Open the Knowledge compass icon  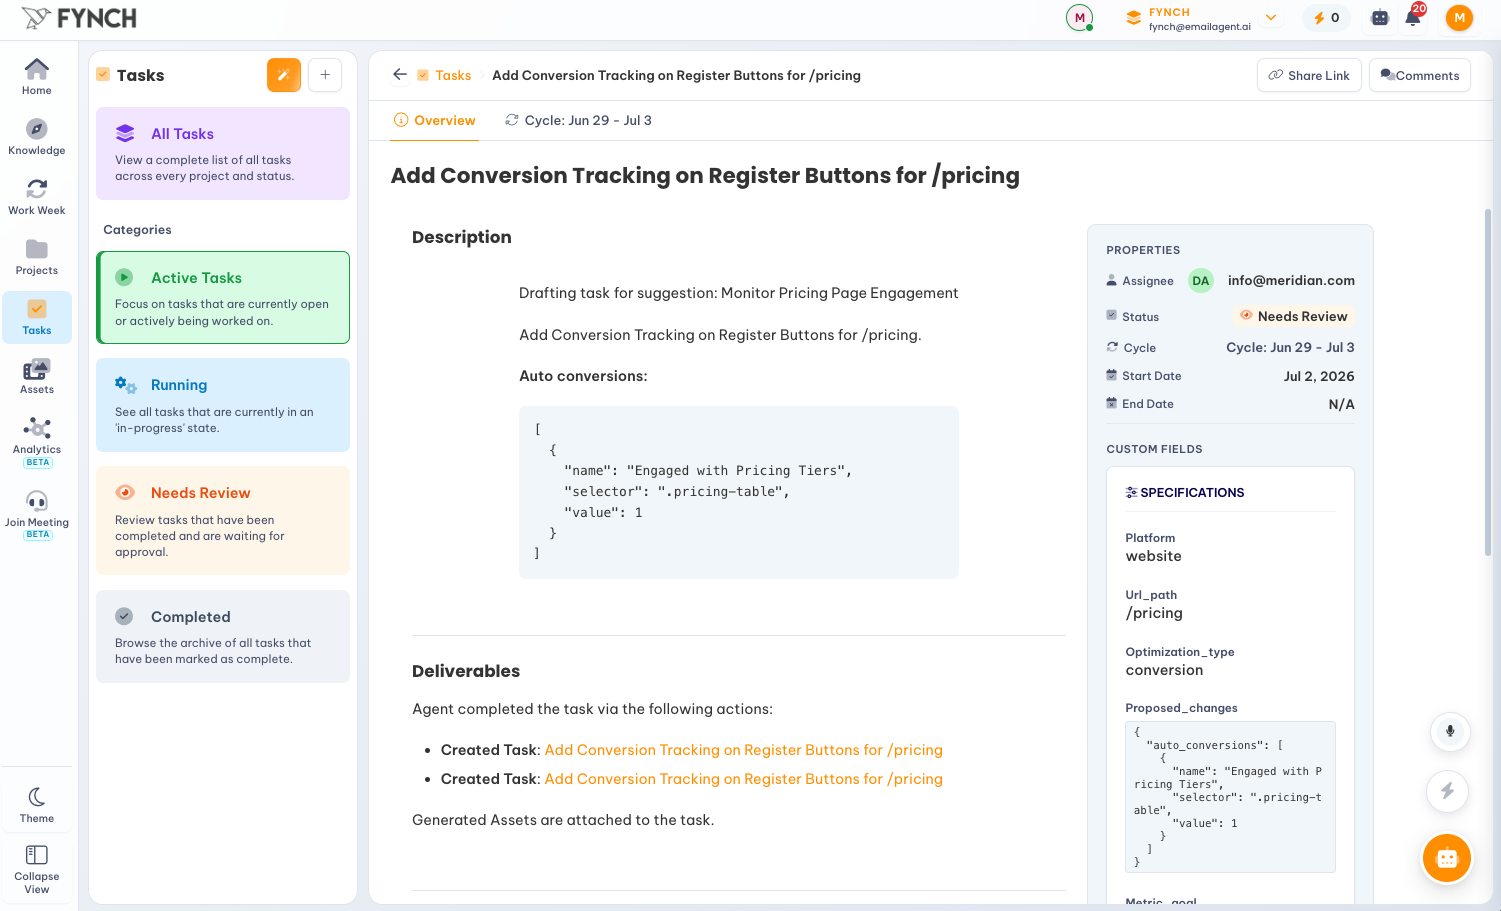pos(37,129)
